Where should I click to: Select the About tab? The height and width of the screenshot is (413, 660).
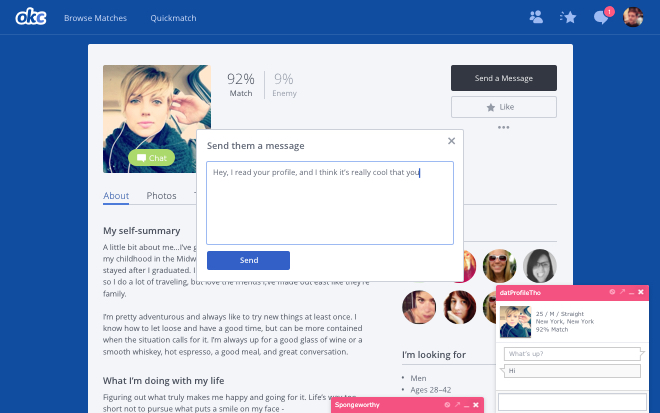tap(116, 196)
